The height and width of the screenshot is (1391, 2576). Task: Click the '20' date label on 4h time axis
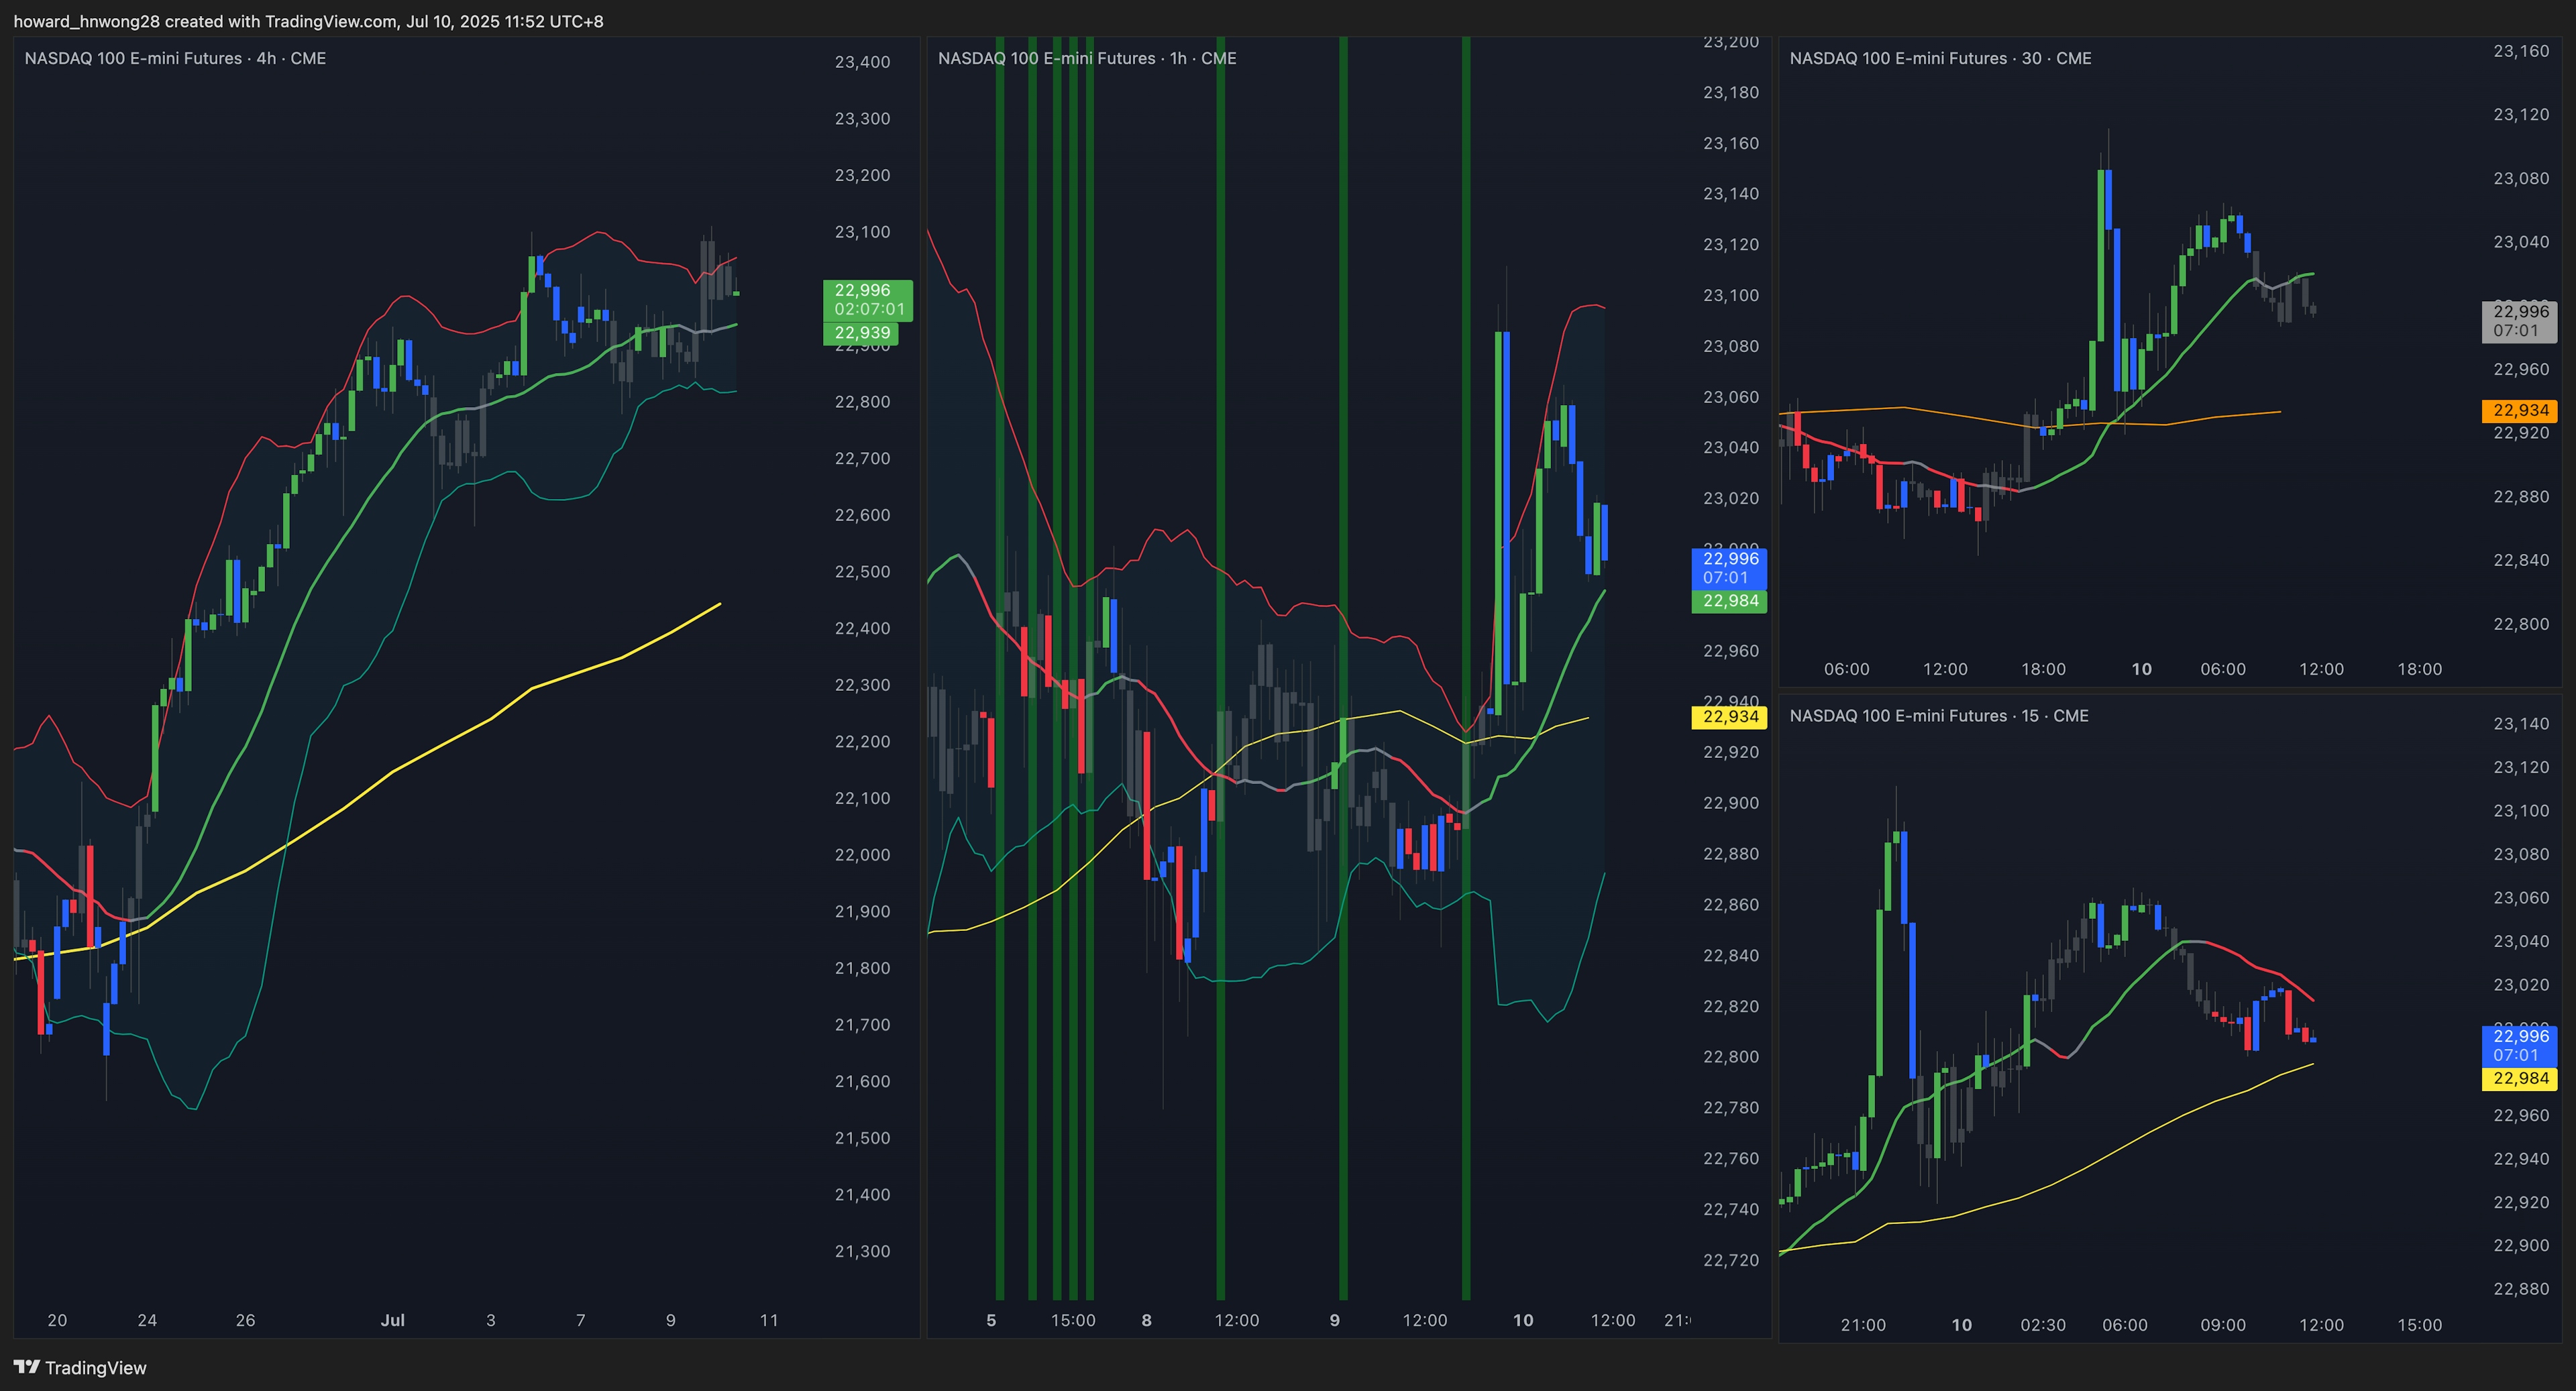tap(57, 1320)
